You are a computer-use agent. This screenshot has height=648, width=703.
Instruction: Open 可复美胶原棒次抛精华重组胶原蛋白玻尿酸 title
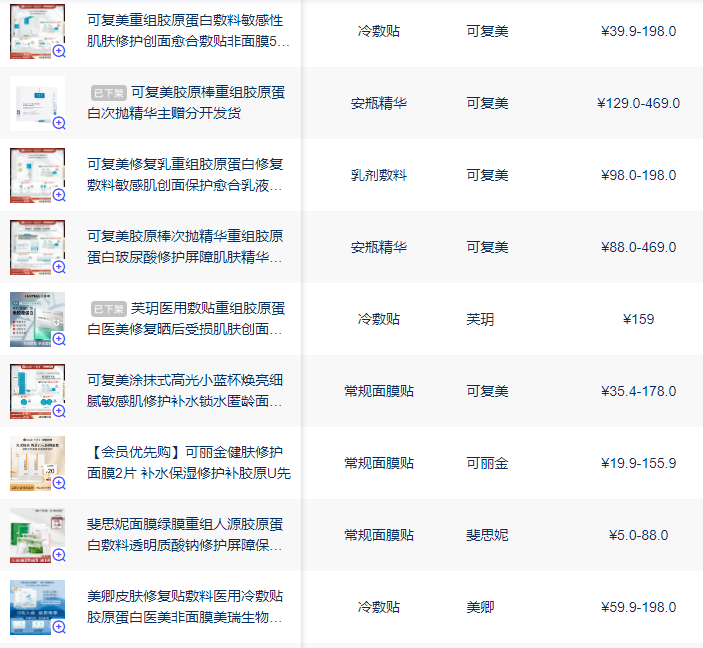click(x=185, y=247)
